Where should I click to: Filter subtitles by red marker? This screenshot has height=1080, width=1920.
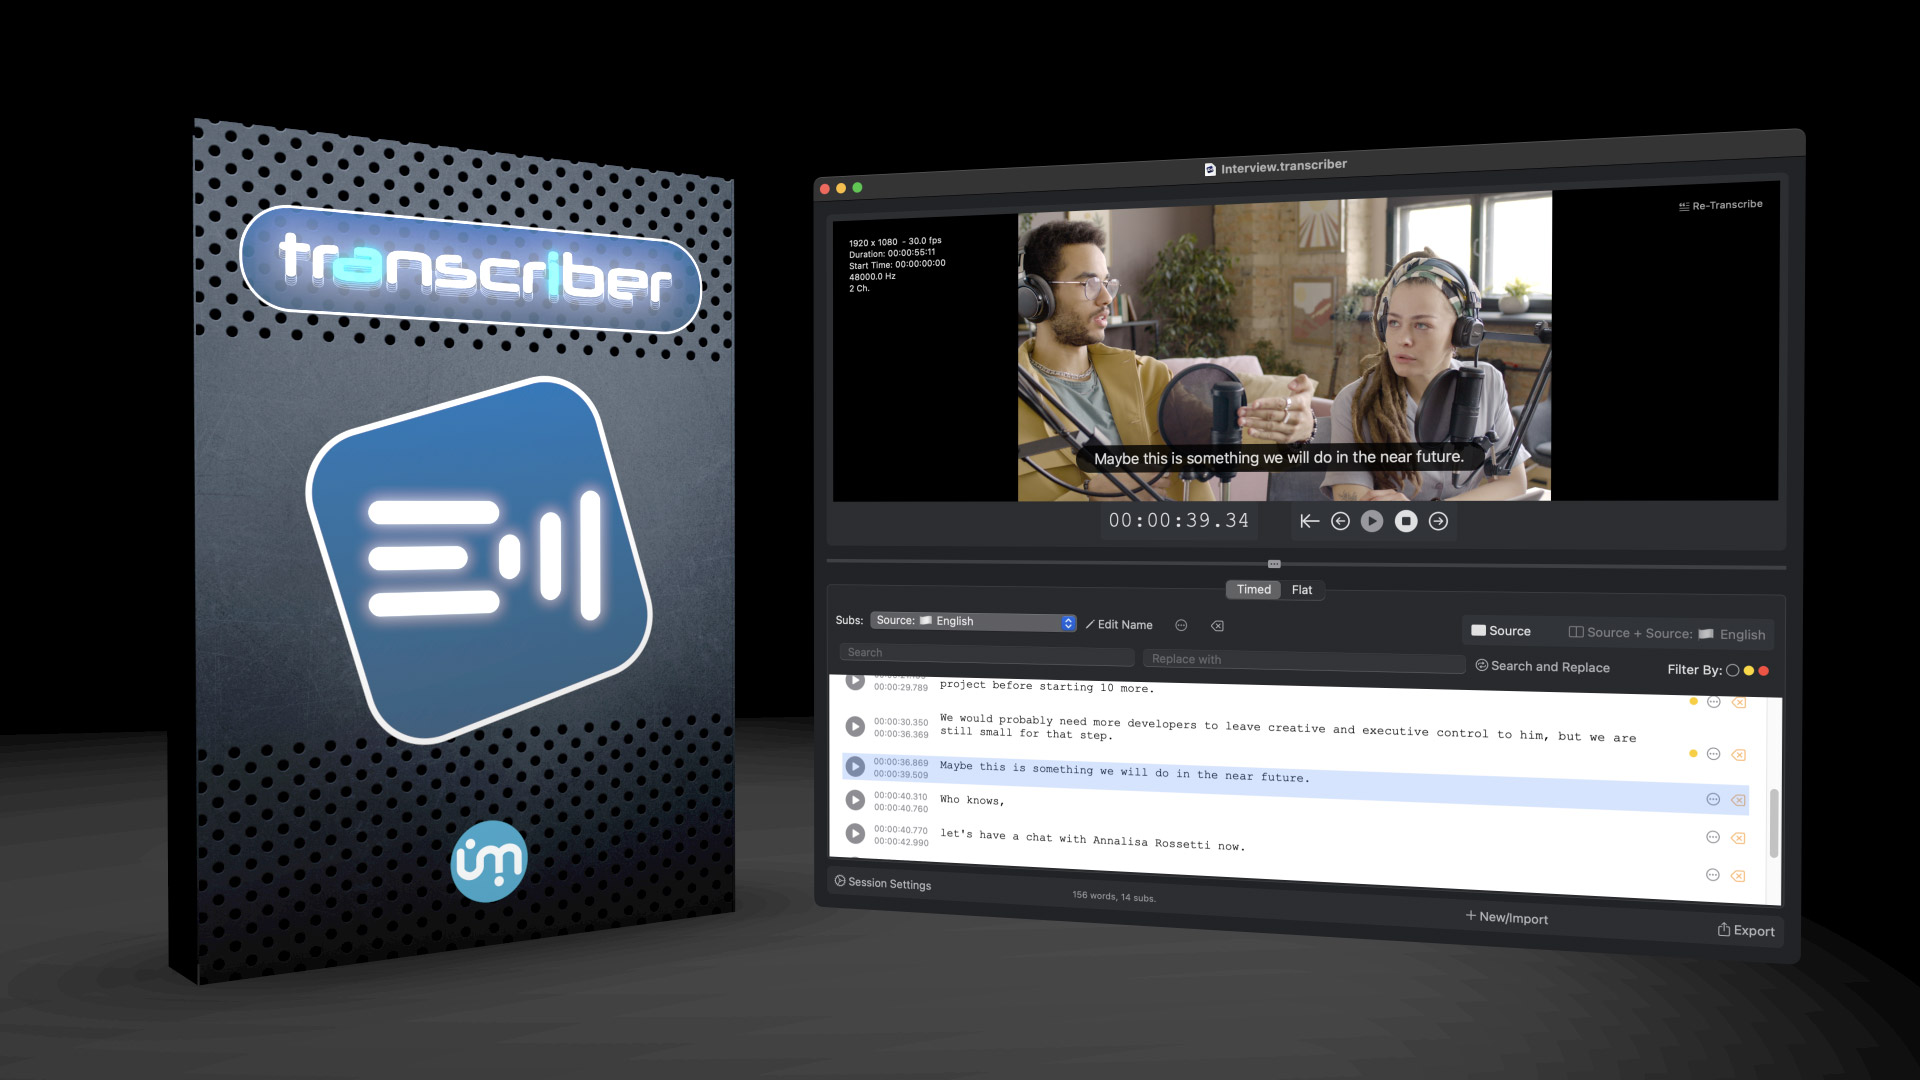(x=1764, y=671)
